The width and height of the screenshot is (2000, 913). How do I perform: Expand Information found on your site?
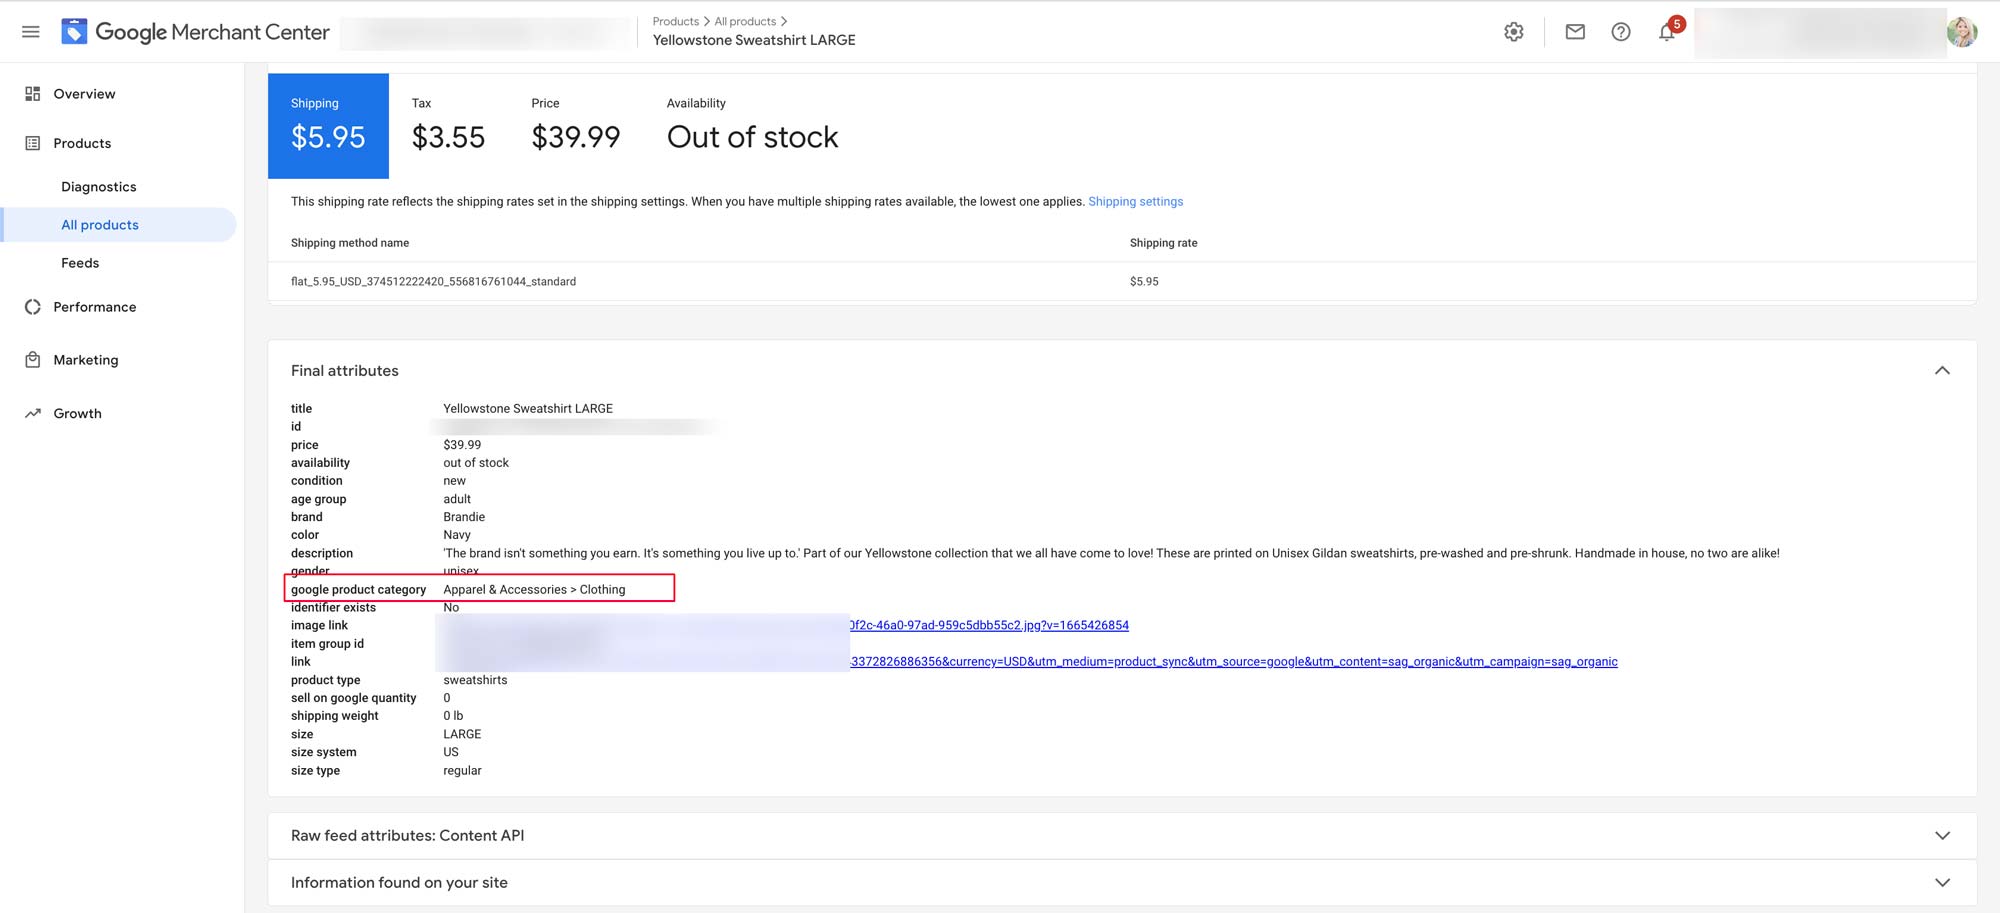(x=1122, y=883)
